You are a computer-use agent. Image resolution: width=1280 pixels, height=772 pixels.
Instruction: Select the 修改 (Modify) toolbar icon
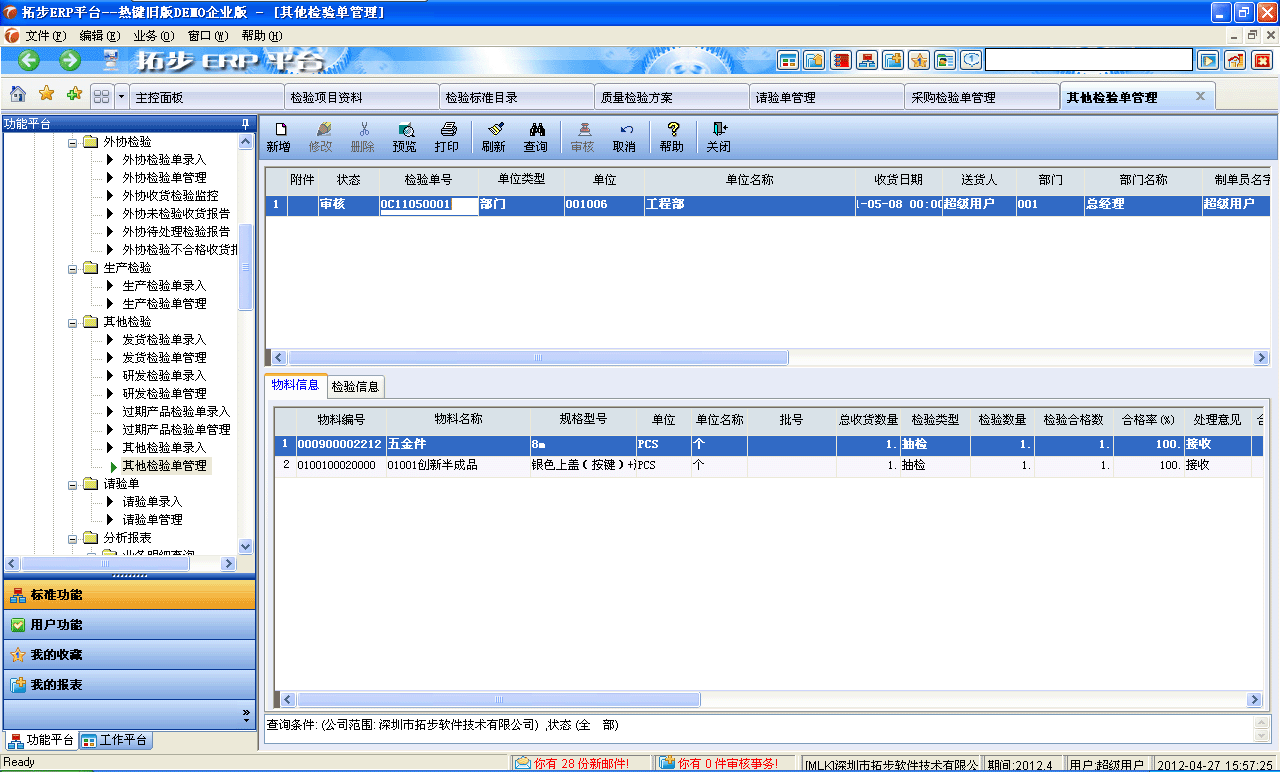click(x=323, y=137)
